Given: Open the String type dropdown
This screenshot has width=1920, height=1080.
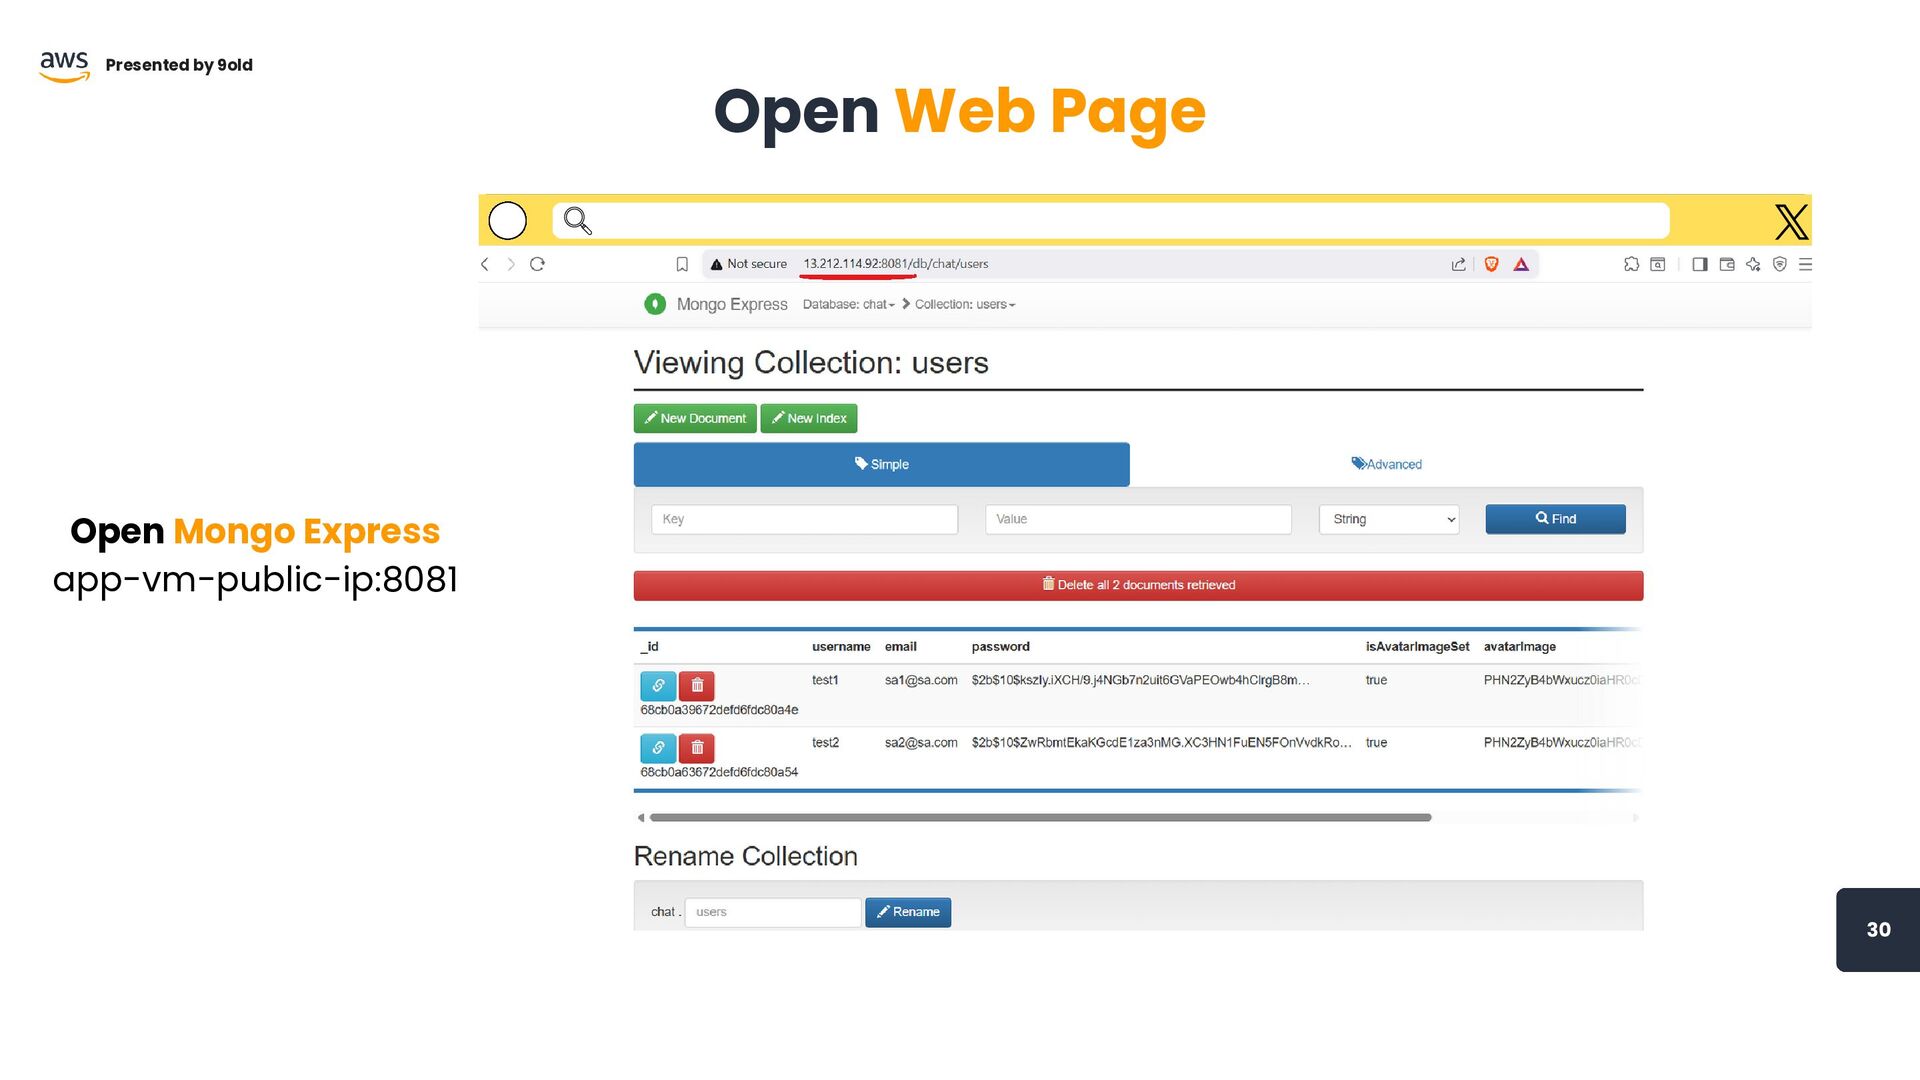Looking at the screenshot, I should 1389,519.
